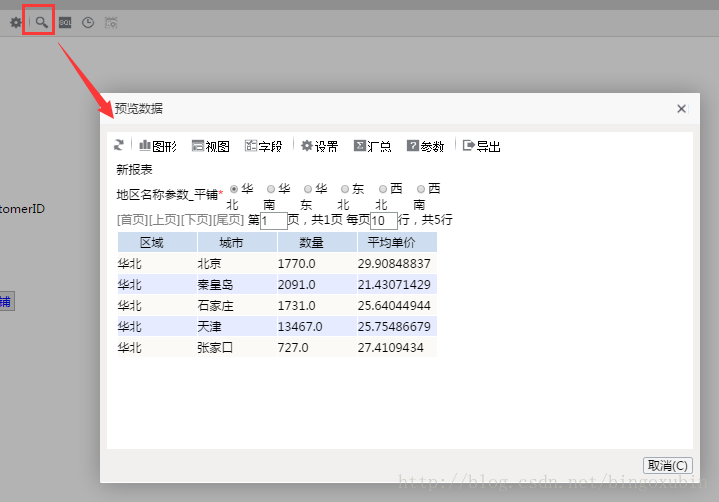The height and width of the screenshot is (502, 719).
Task: Click the average price 21.43071429
Action: click(x=394, y=285)
